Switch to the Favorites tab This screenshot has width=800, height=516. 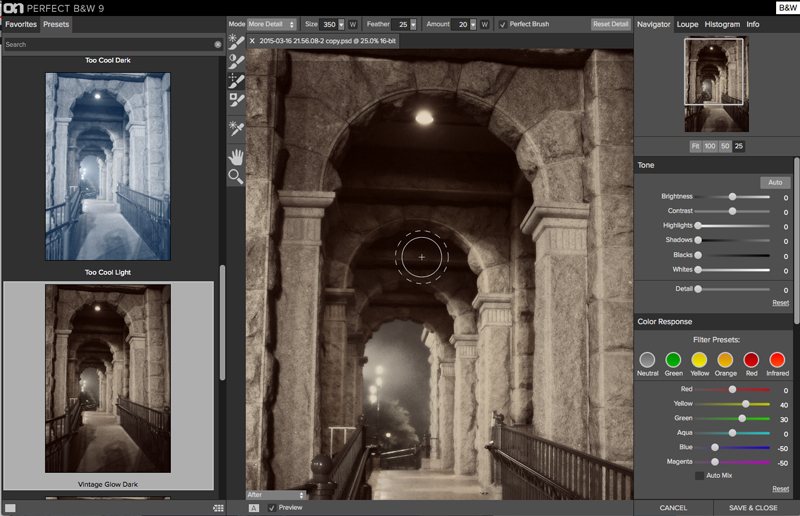(x=21, y=23)
